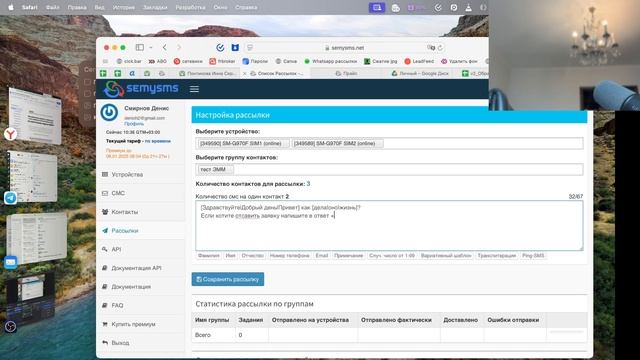Open Документация API in sidebar
The image size is (640, 360).
pyautogui.click(x=136, y=268)
